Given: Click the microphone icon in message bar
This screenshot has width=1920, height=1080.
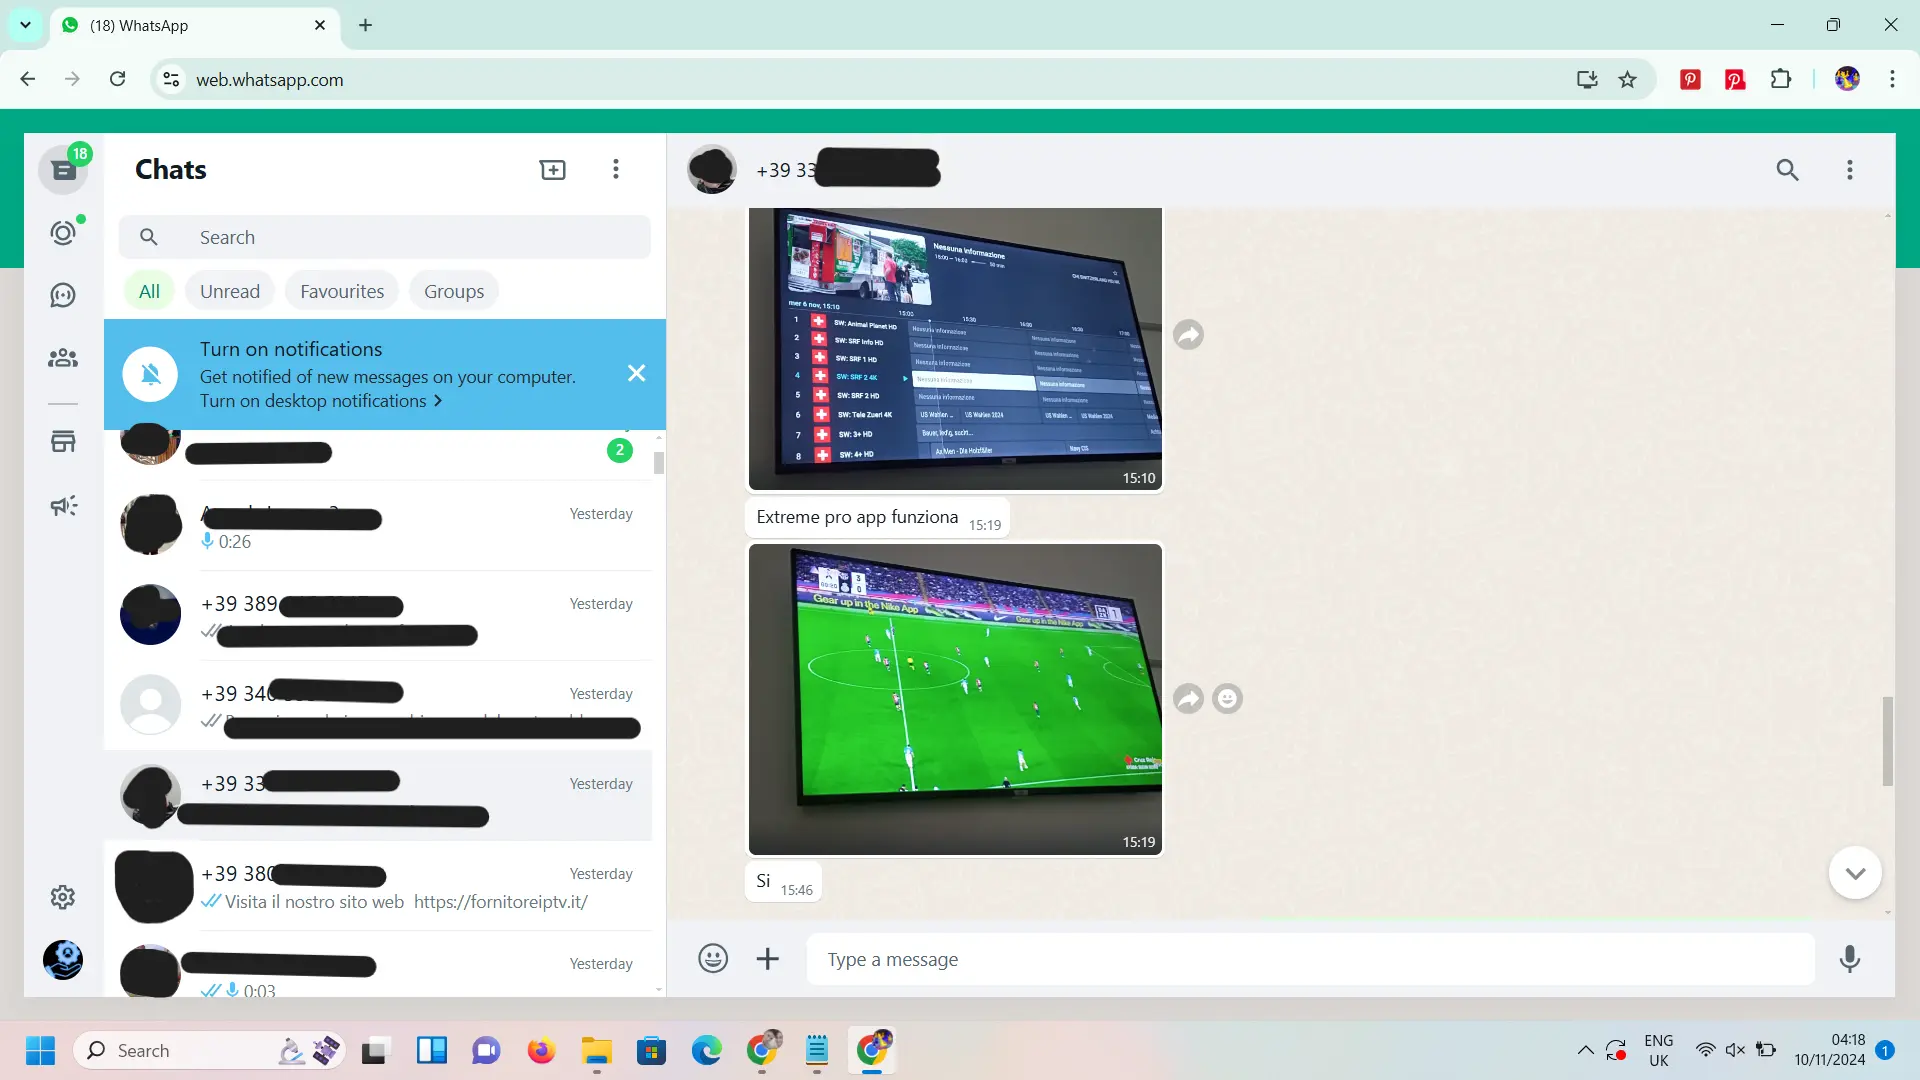Looking at the screenshot, I should (1853, 959).
